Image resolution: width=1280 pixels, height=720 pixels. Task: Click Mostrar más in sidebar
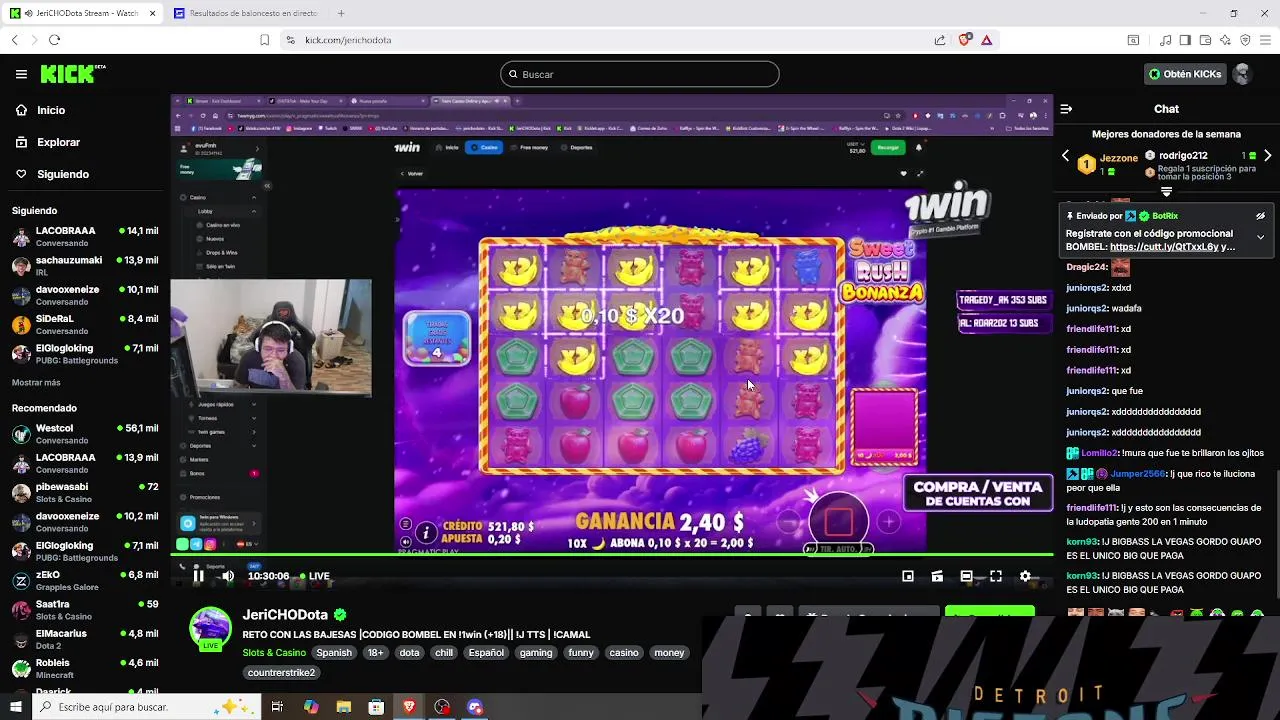coord(36,382)
